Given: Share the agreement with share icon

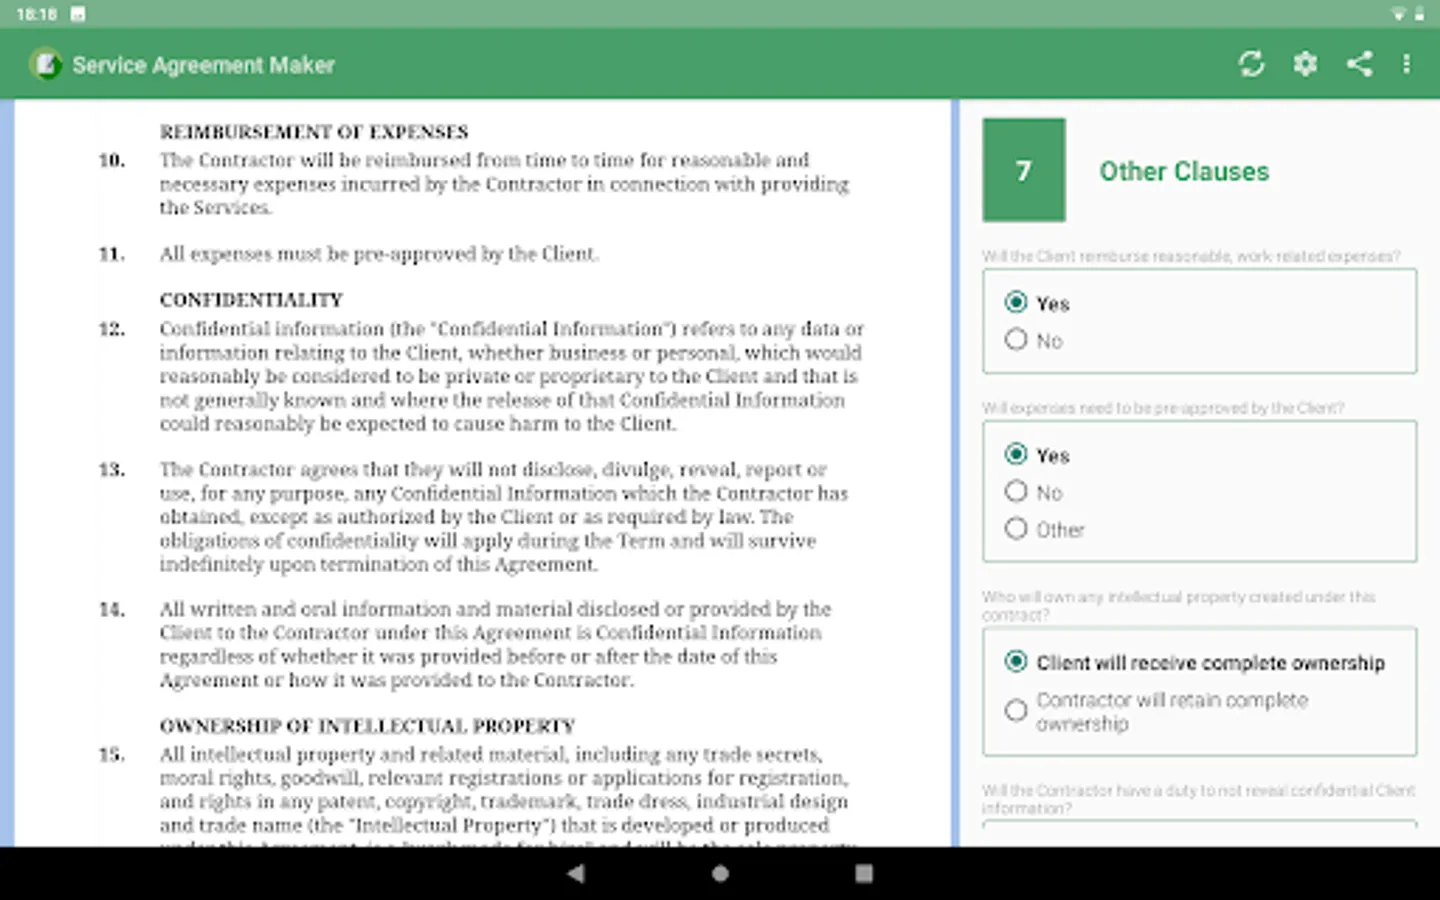Looking at the screenshot, I should tap(1359, 64).
